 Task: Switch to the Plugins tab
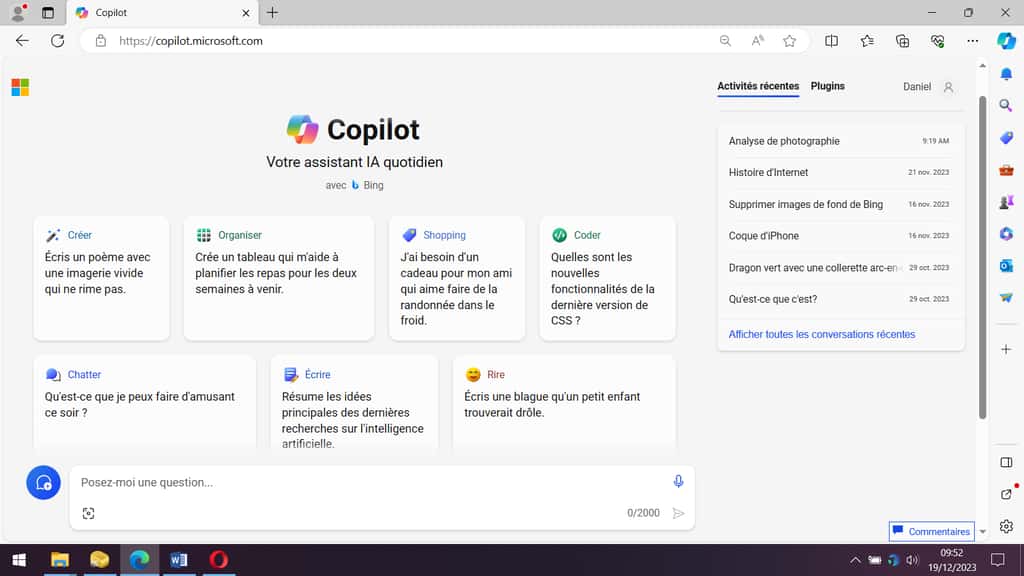(828, 86)
